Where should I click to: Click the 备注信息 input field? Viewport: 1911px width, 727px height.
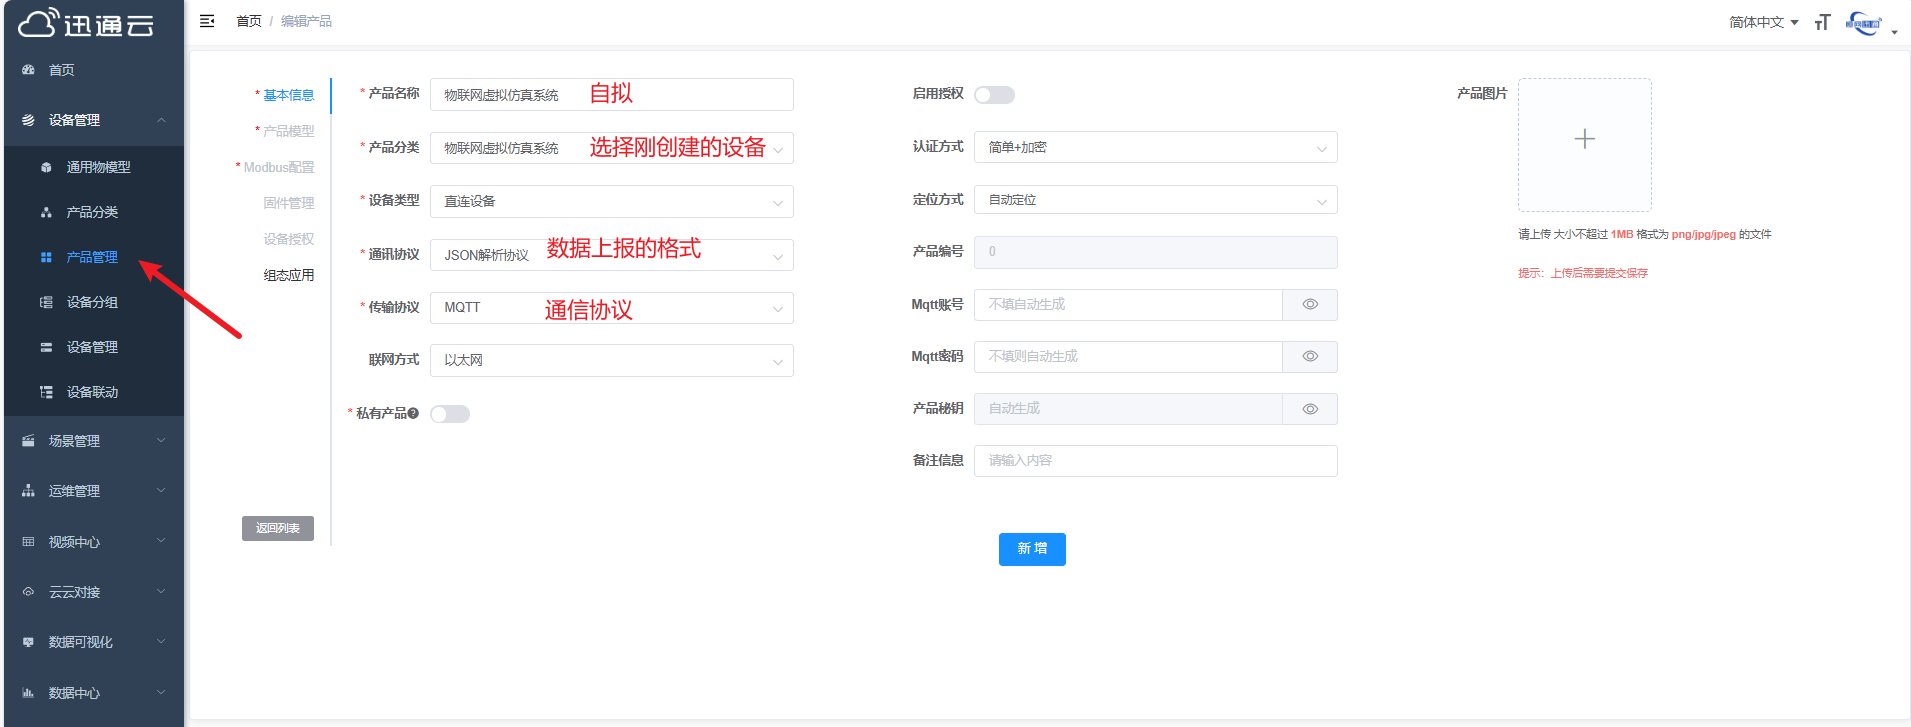click(x=1155, y=461)
